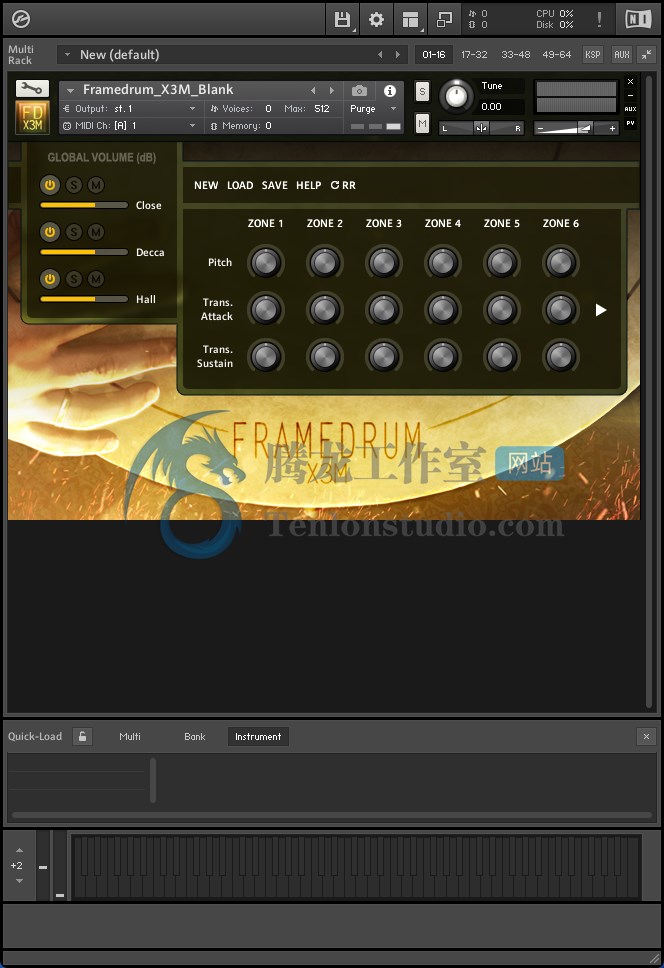Go to previous instrument preset arrow
Image resolution: width=664 pixels, height=968 pixels.
coord(313,91)
